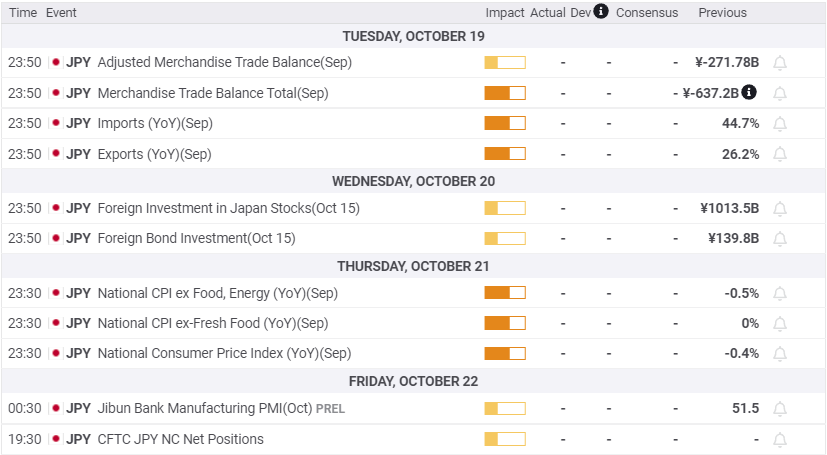Screen dimensions: 827x455
Task: Set alert bell for Exports (YoY)(Sep)
Action: click(x=780, y=154)
